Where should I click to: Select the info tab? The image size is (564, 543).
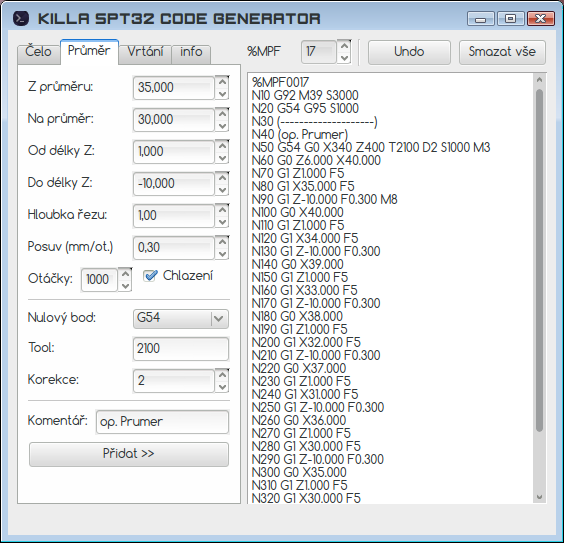[191, 52]
